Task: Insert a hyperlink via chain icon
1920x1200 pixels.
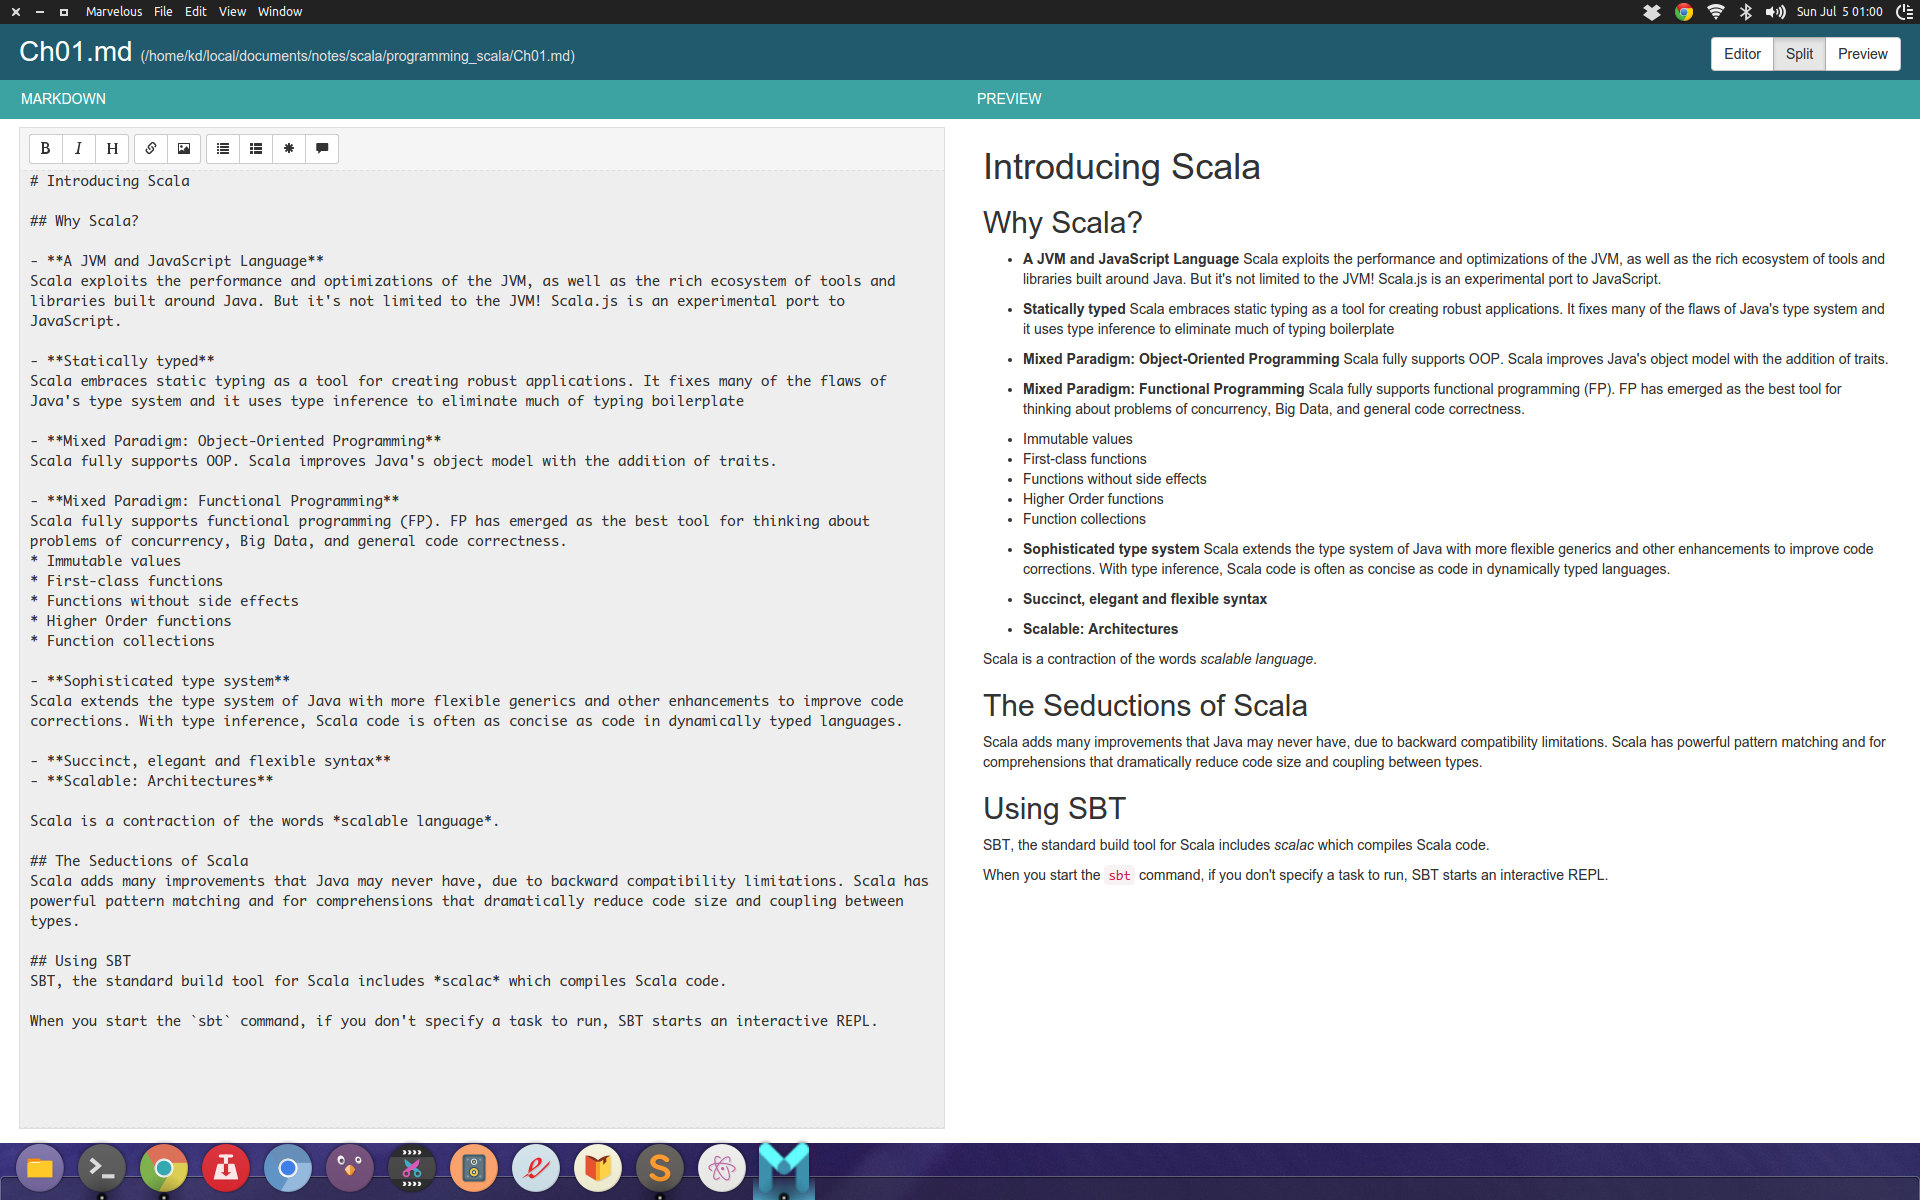Action: (x=151, y=149)
